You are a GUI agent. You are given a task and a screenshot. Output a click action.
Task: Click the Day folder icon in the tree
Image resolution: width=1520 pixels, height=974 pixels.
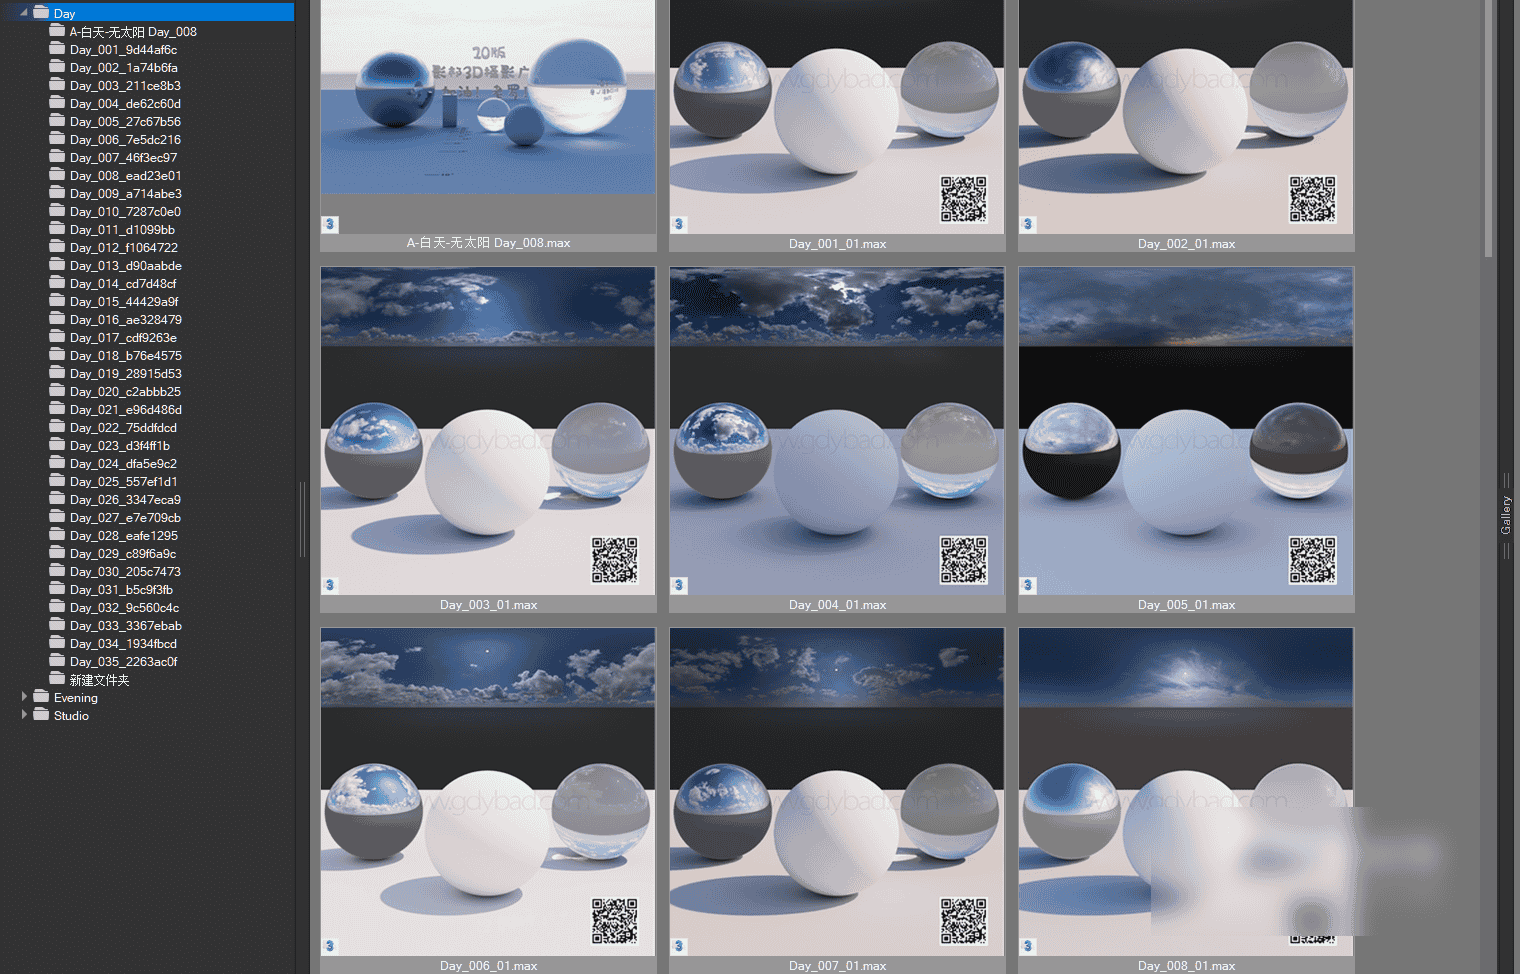pos(41,13)
